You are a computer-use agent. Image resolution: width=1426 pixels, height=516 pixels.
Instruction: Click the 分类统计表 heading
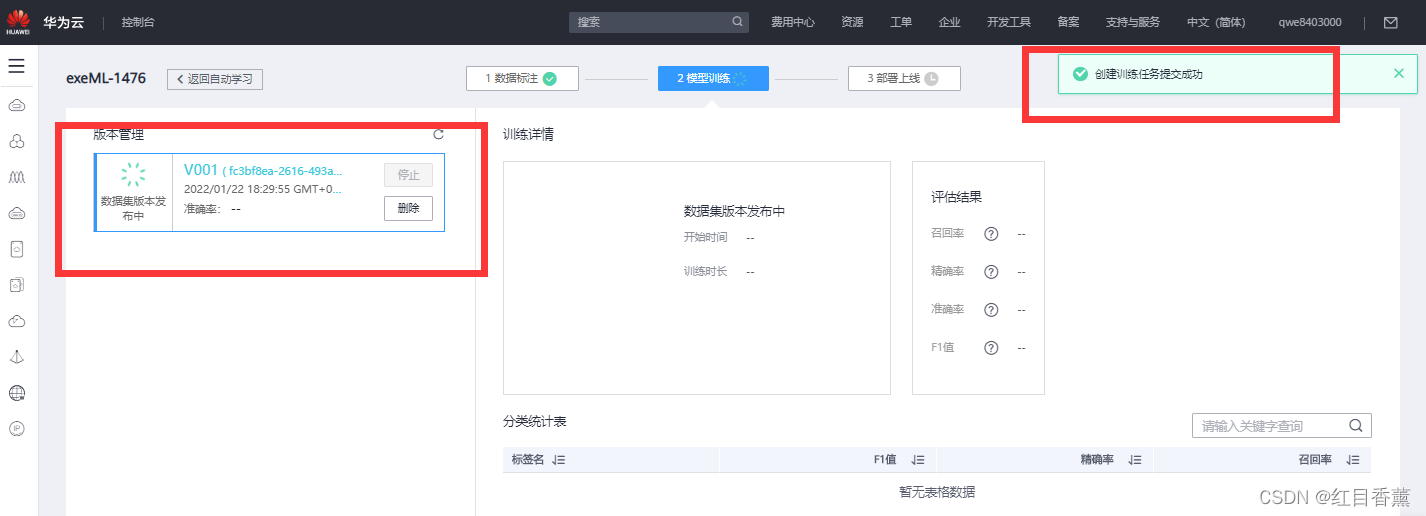[x=535, y=422]
